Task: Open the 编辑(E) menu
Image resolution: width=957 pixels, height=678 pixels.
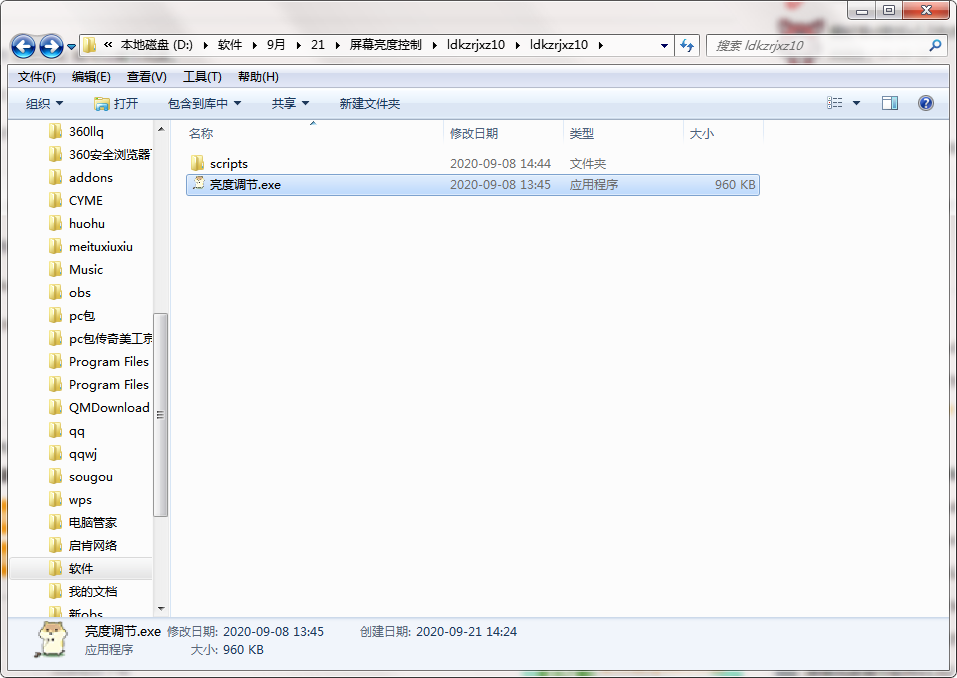Action: [91, 77]
